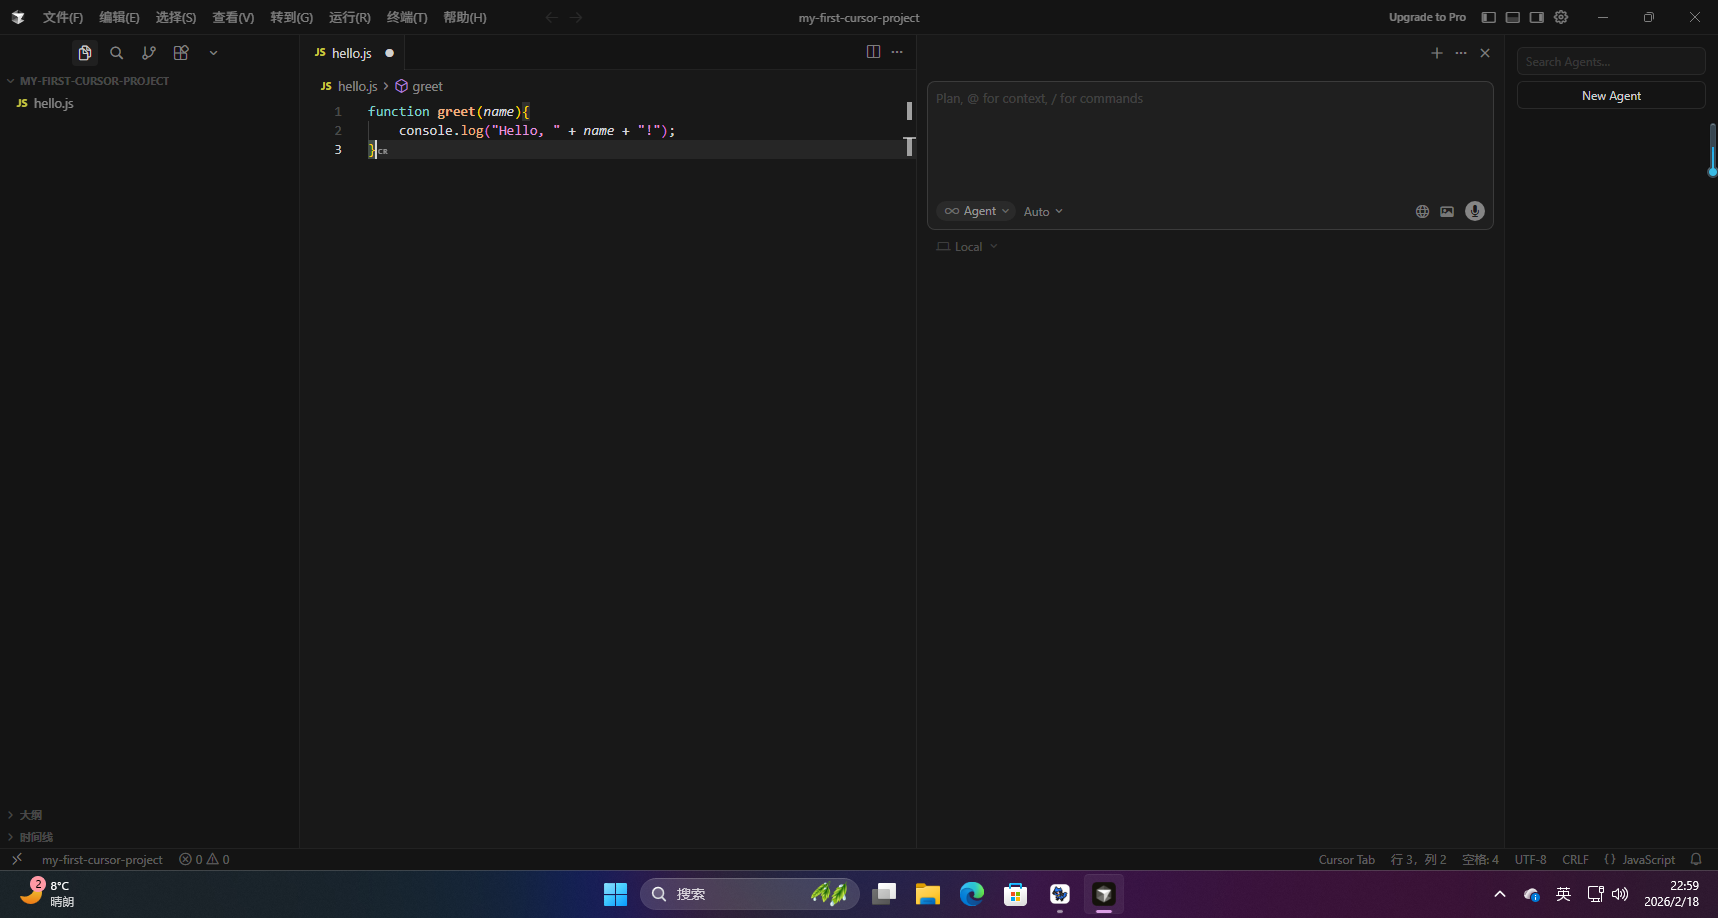The height and width of the screenshot is (918, 1718).
Task: Open the 文件(F) menu
Action: click(x=63, y=17)
